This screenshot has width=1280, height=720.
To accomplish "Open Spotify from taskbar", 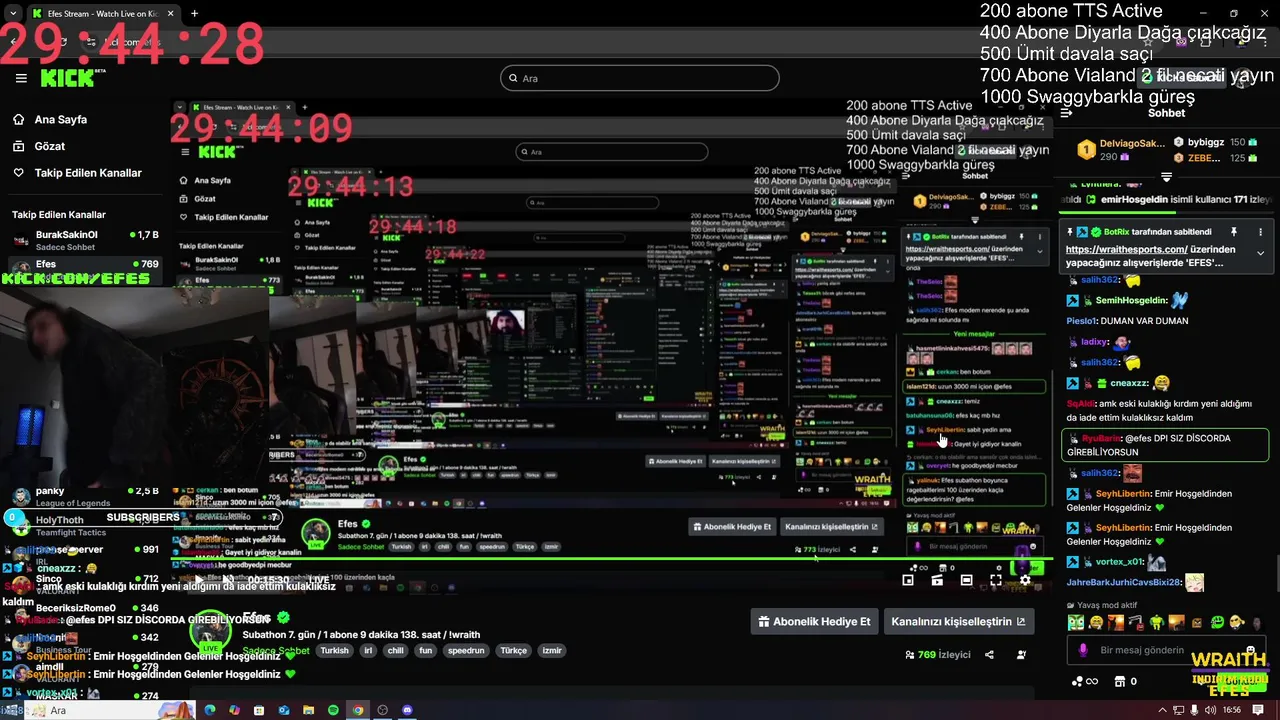I will pyautogui.click(x=333, y=710).
